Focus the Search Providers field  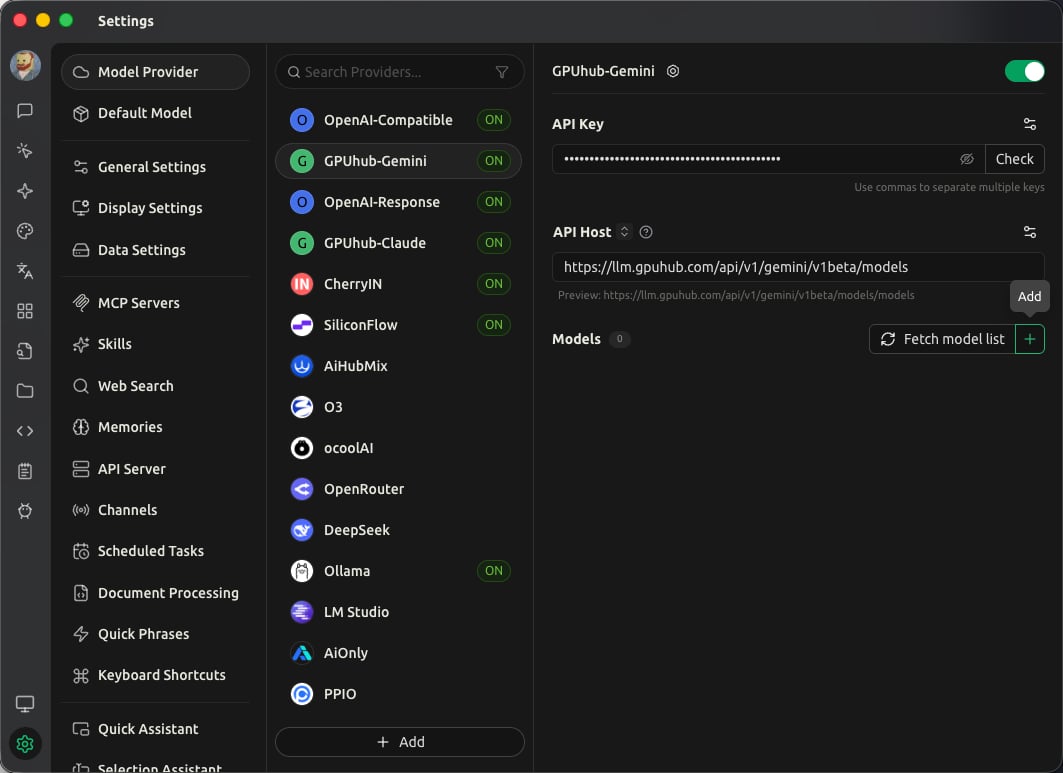(x=400, y=72)
